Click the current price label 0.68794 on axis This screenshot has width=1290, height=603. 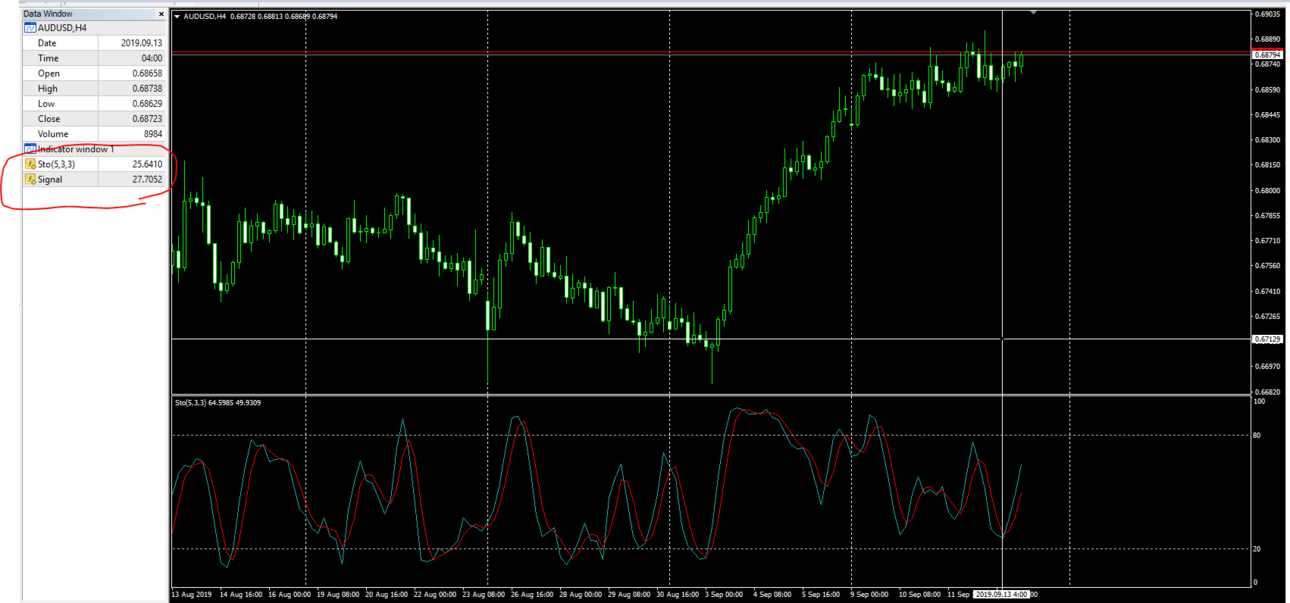[x=1268, y=54]
